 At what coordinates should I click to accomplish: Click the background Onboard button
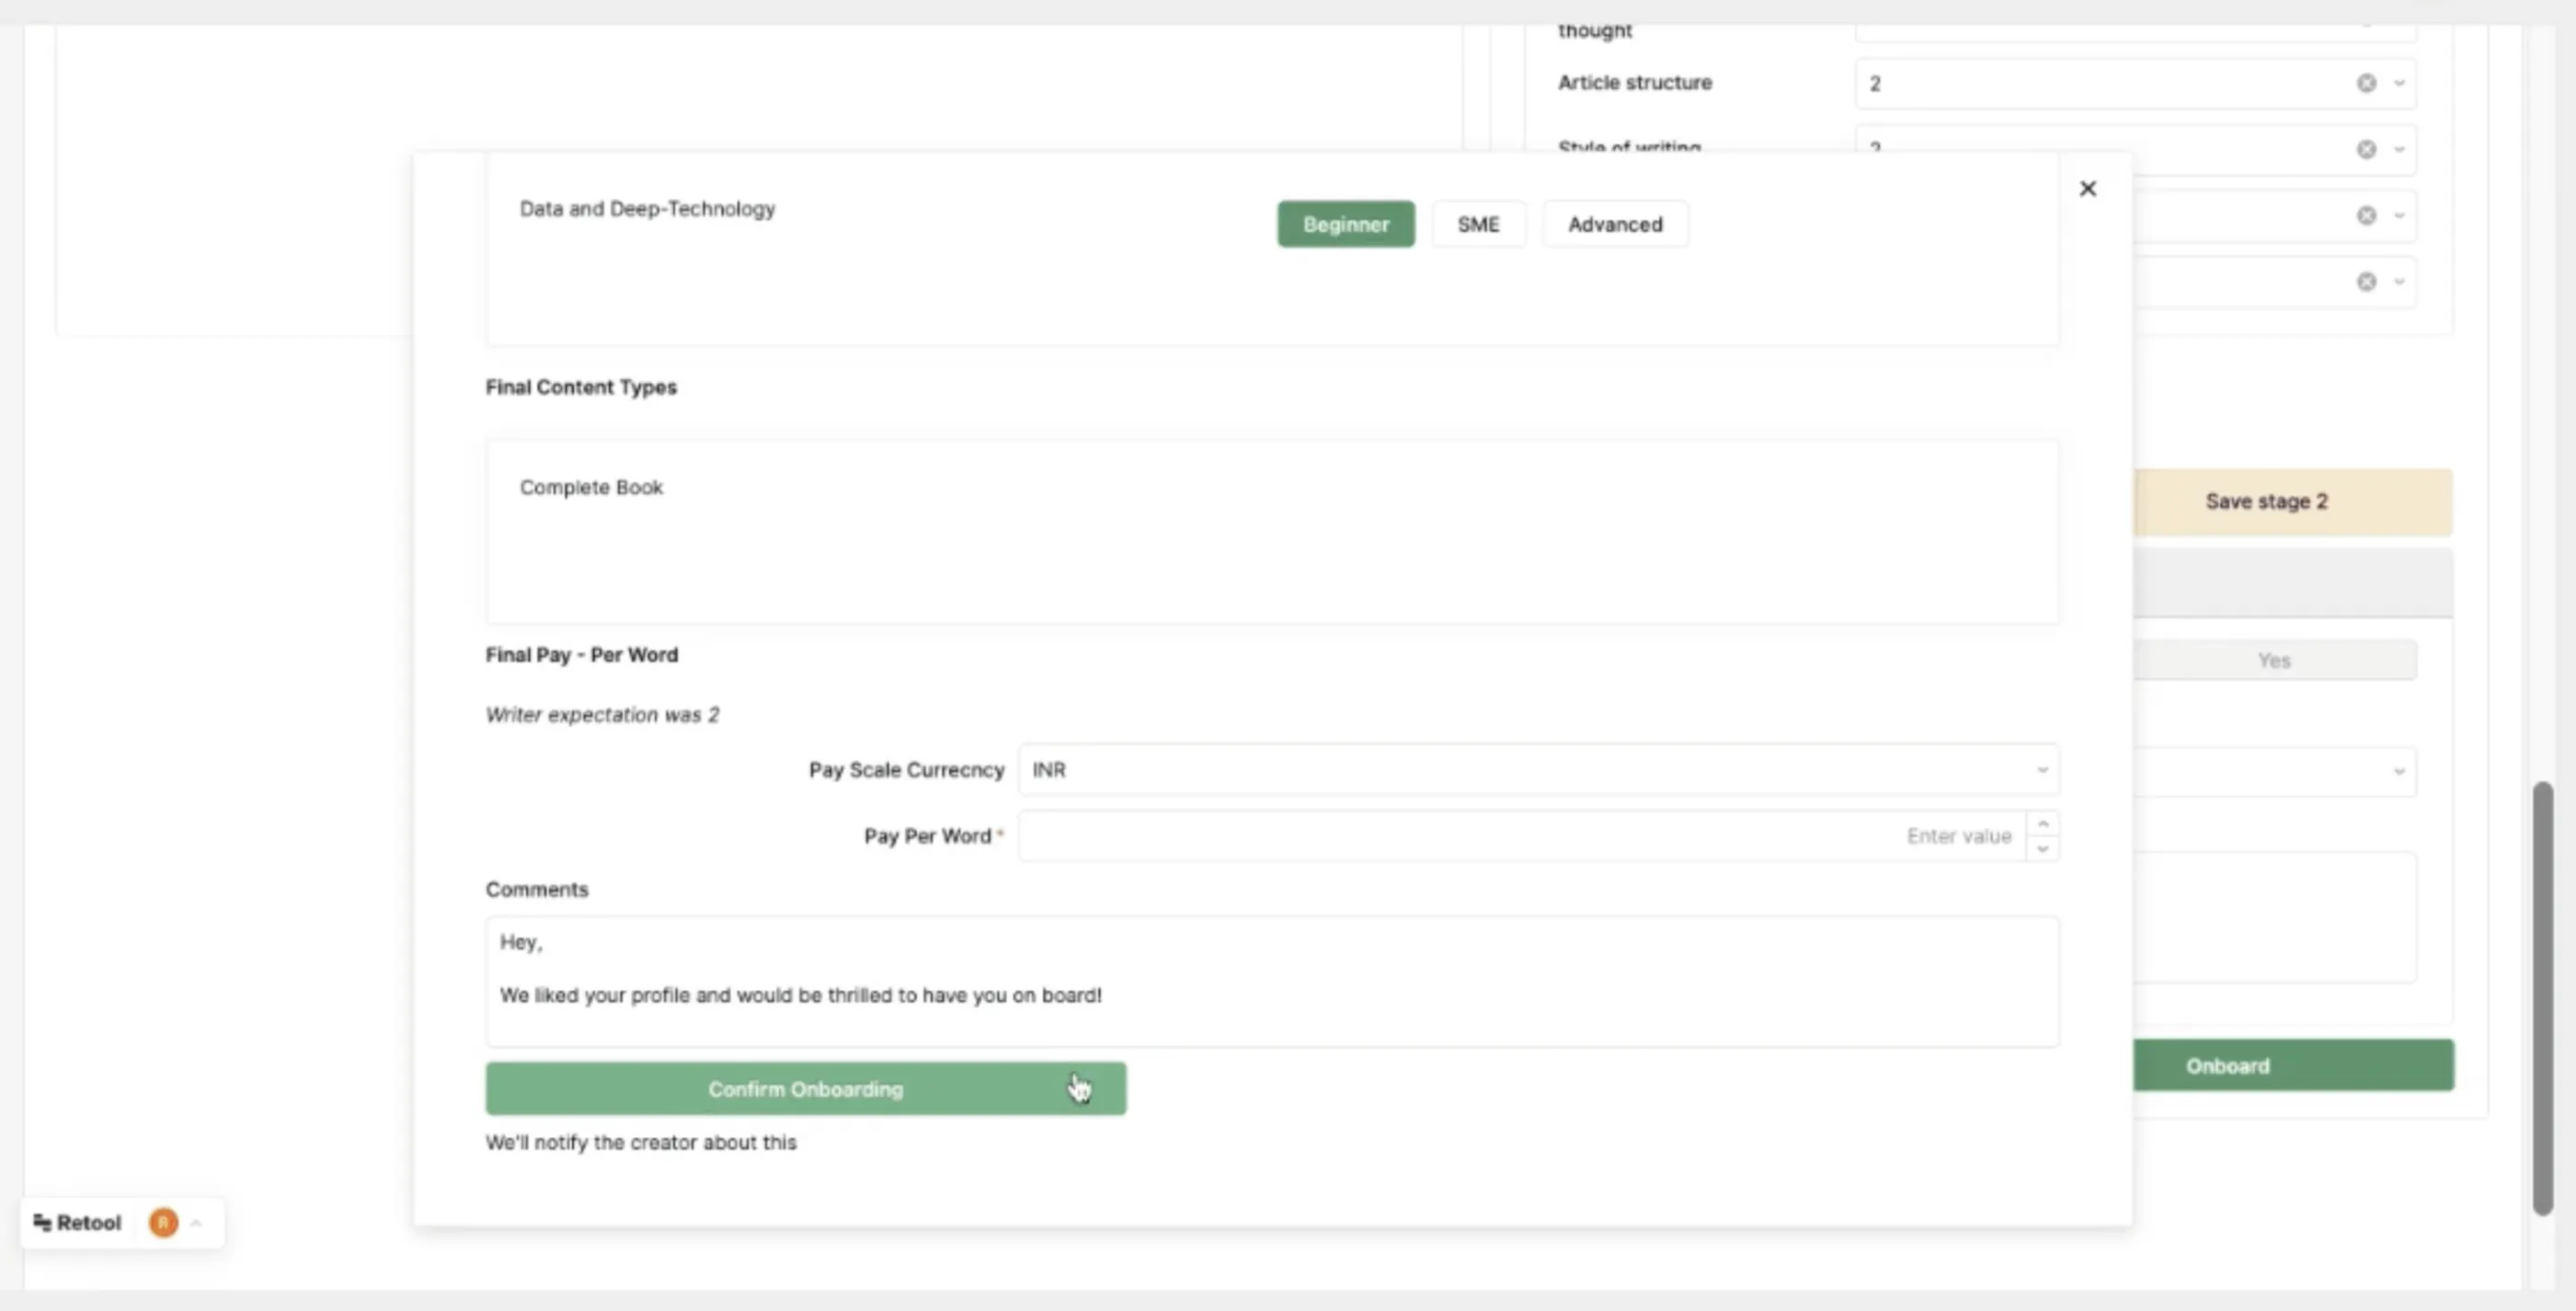tap(2292, 1065)
